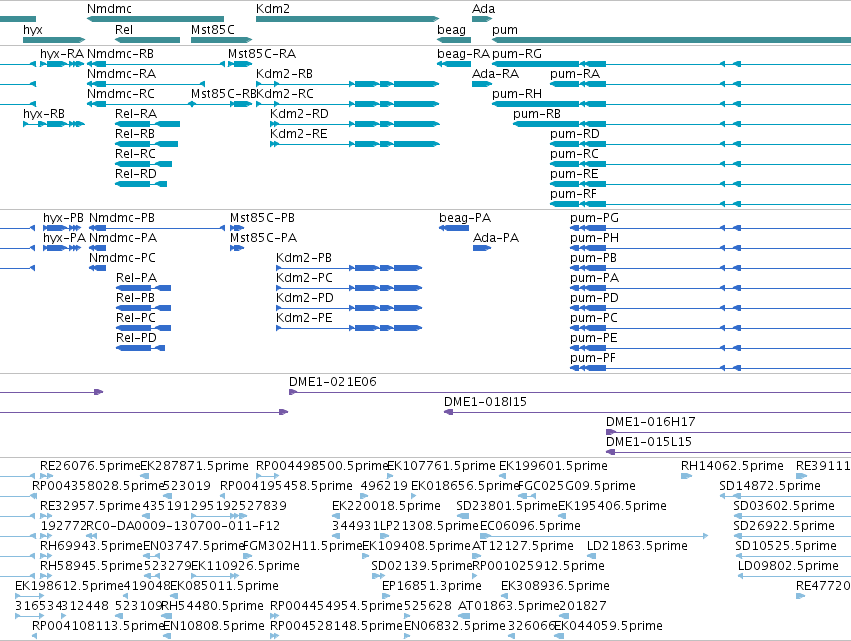The image size is (851, 641).
Task: Select transcript Ada-RA
Action: 495,74
